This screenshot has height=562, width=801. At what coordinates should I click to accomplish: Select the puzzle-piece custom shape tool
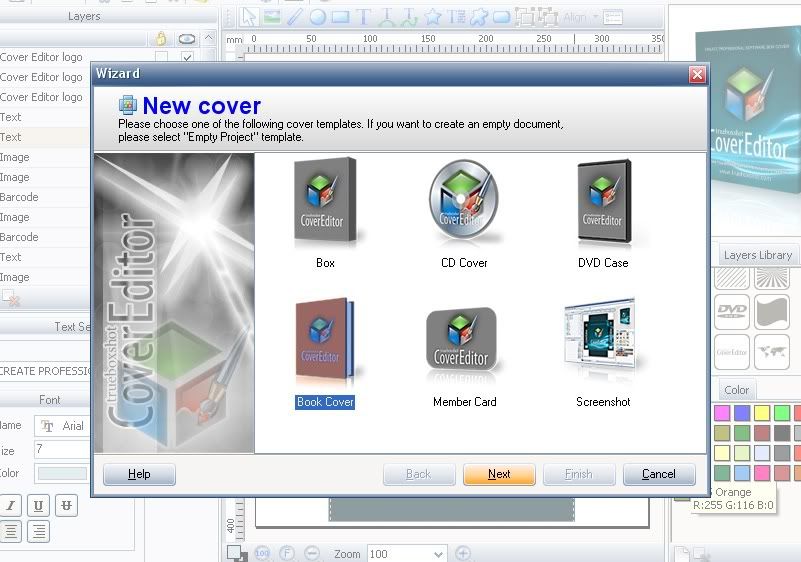pos(479,17)
